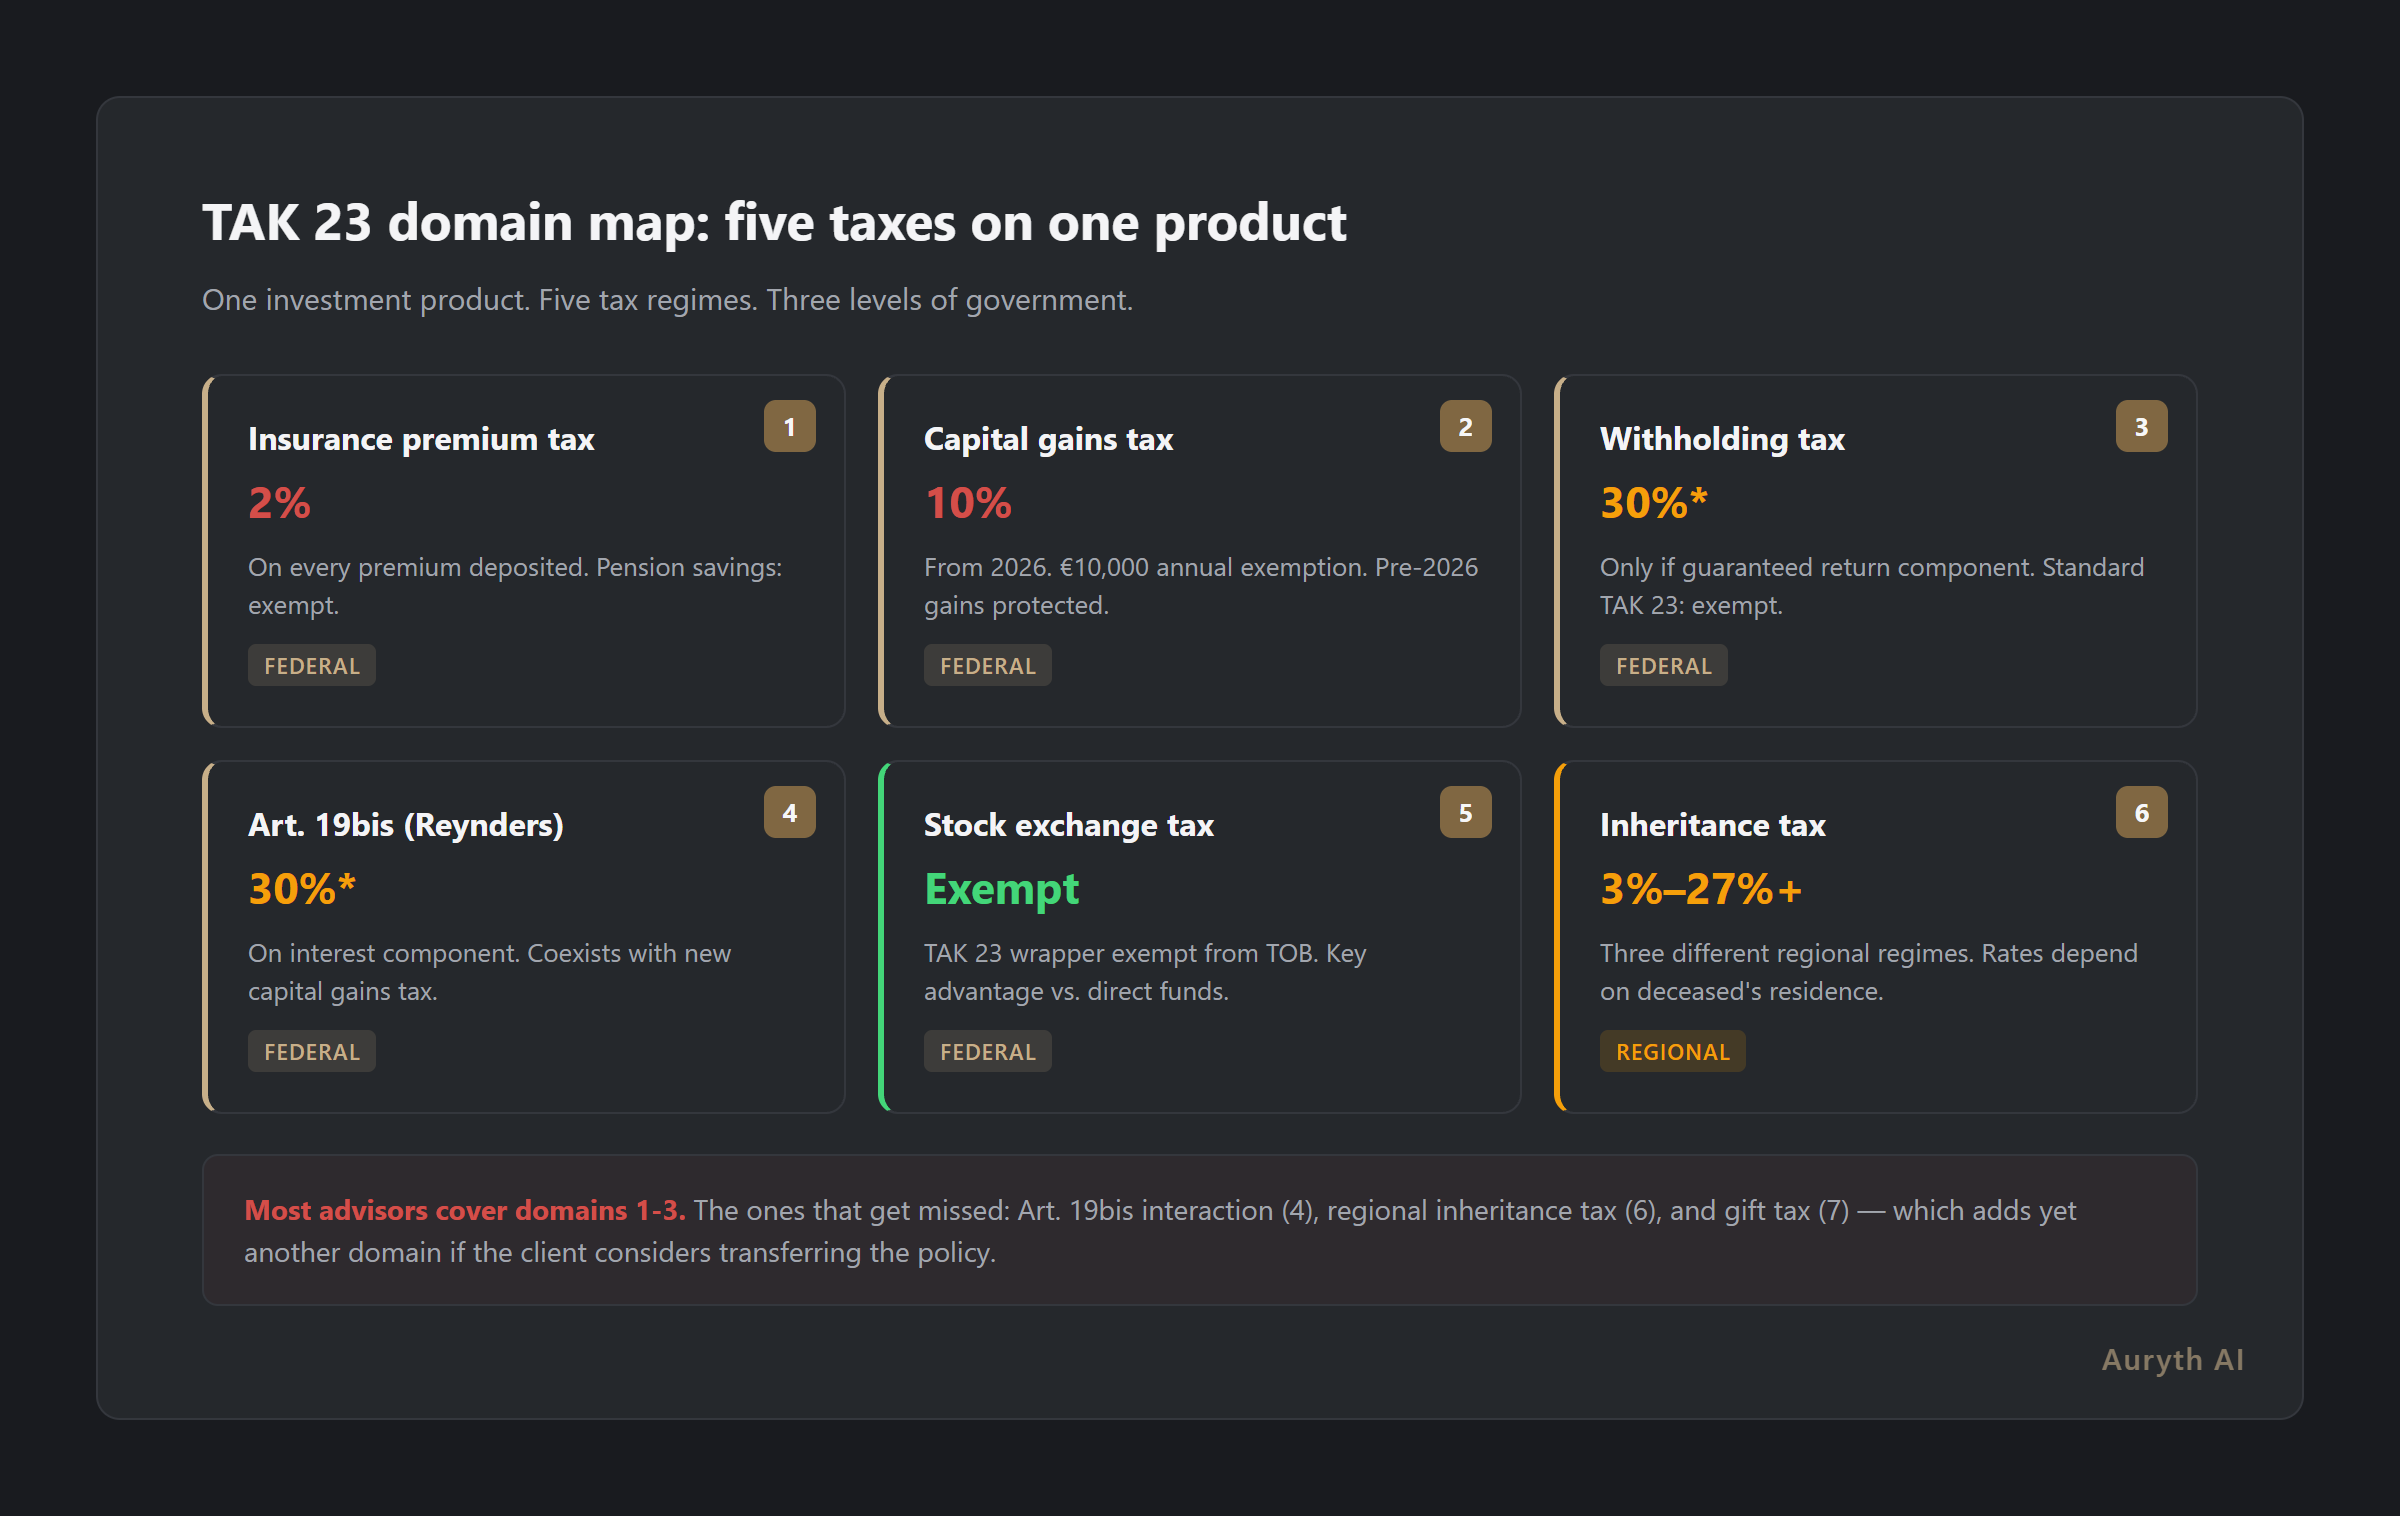Click the 3%–27%+ inheritance rate
This screenshot has height=1516, width=2400.
point(1700,889)
